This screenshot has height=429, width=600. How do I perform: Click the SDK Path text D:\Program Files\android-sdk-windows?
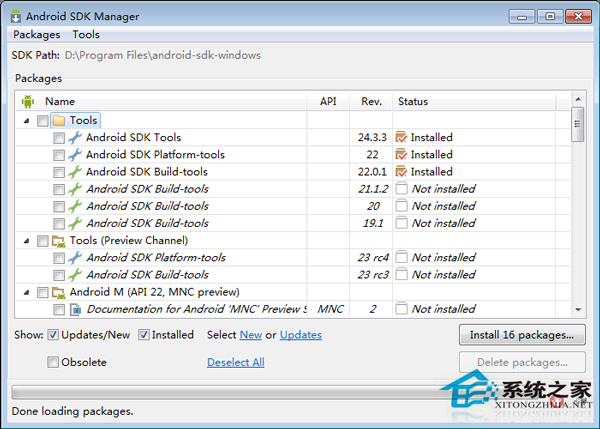pos(163,55)
